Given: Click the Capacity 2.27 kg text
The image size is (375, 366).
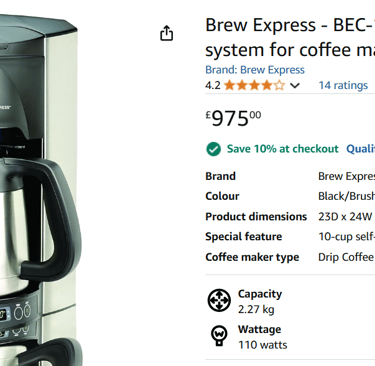Looking at the screenshot, I should 260,301.
